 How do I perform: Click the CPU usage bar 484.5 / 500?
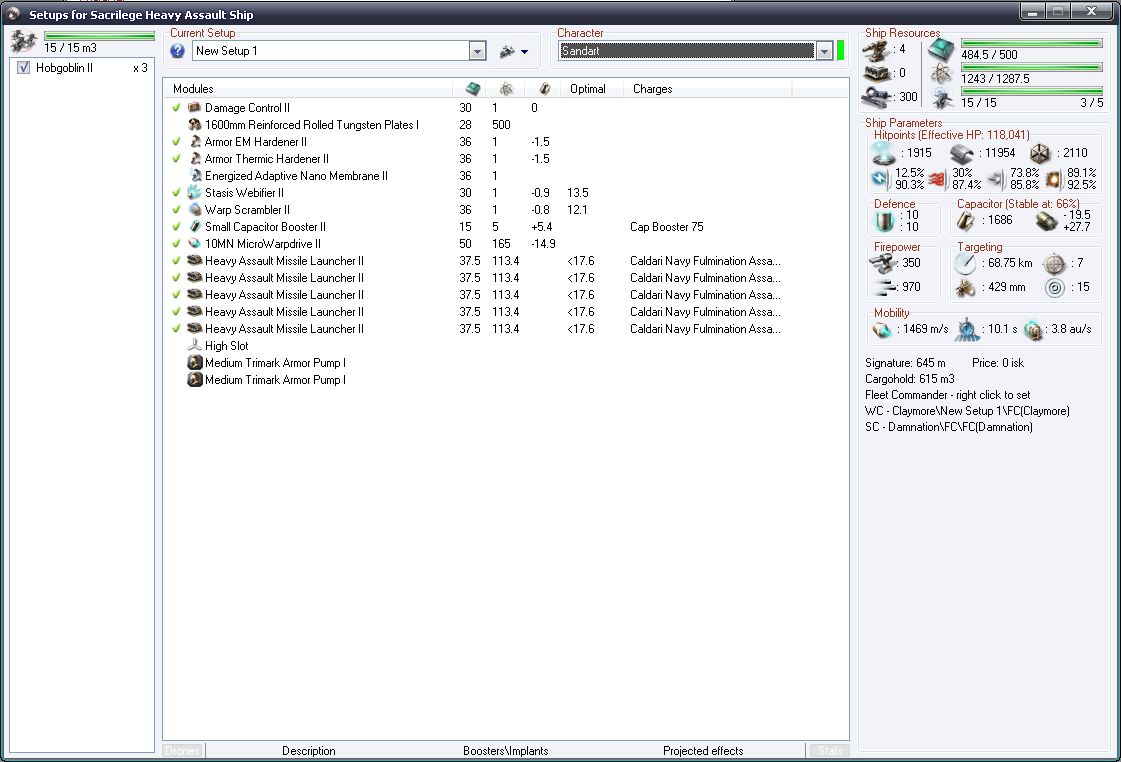pyautogui.click(x=1031, y=44)
